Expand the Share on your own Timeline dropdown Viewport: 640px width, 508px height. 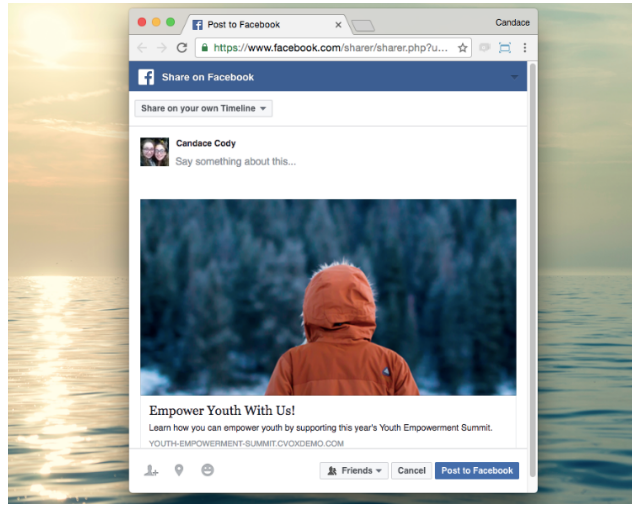click(203, 109)
